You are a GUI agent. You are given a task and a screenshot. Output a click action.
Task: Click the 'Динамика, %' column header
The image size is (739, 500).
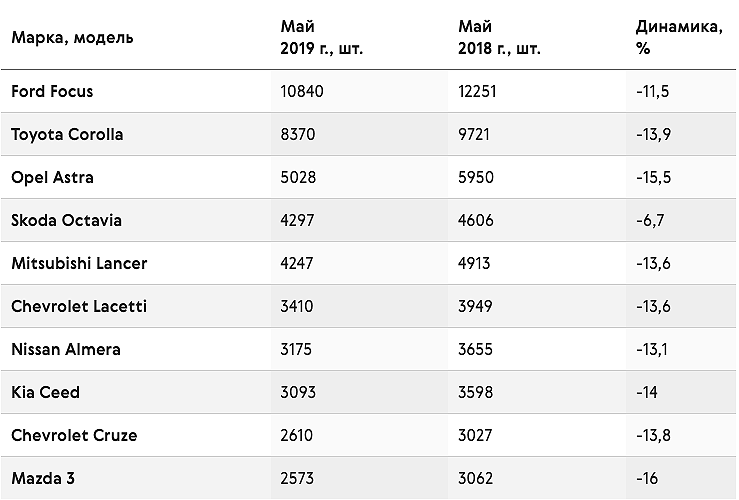point(679,37)
